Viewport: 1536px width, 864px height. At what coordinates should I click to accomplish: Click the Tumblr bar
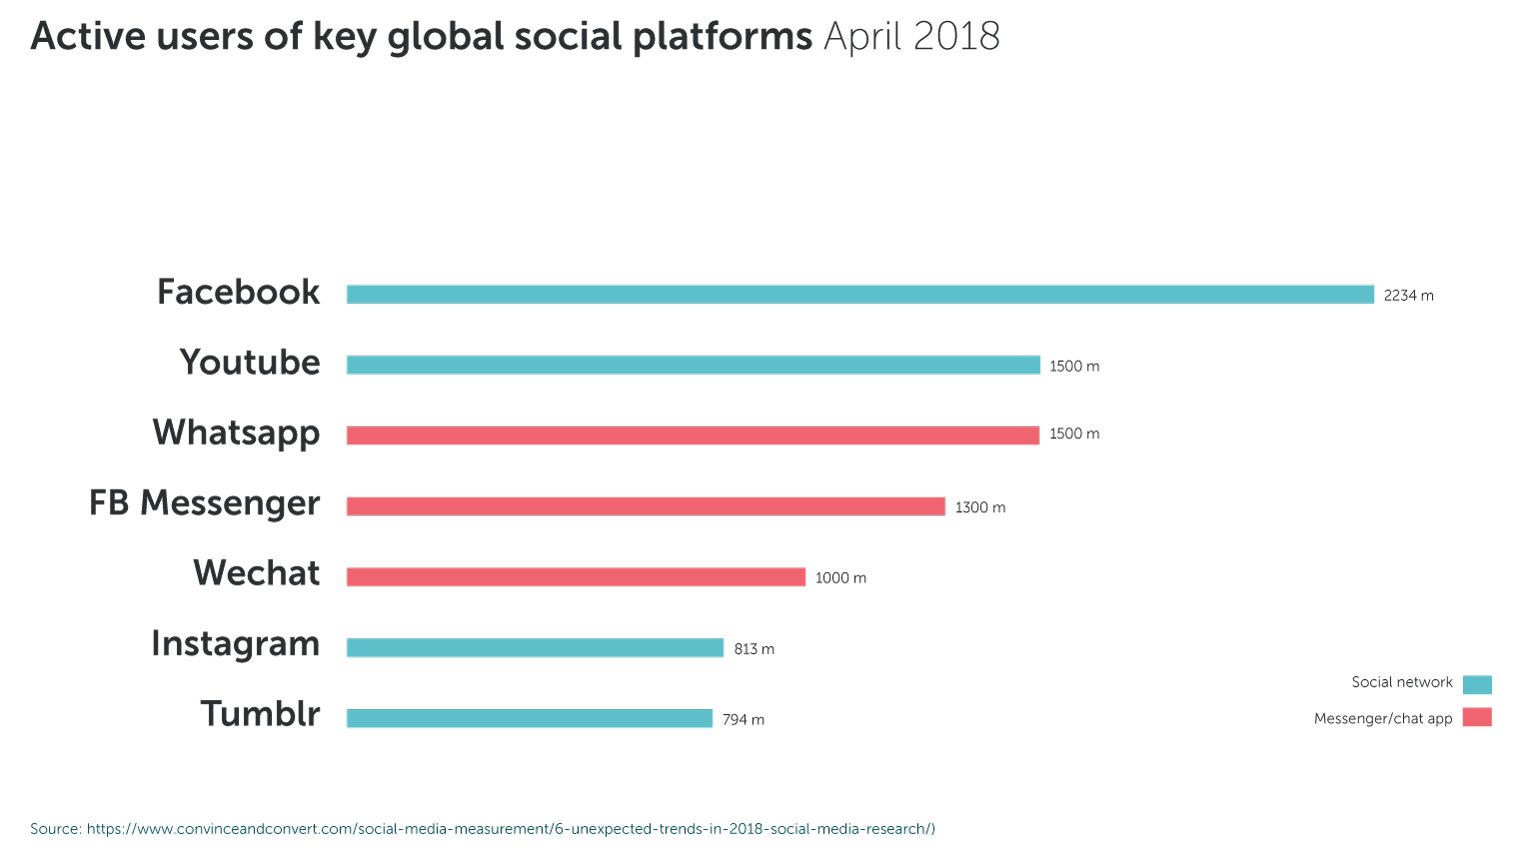click(529, 718)
